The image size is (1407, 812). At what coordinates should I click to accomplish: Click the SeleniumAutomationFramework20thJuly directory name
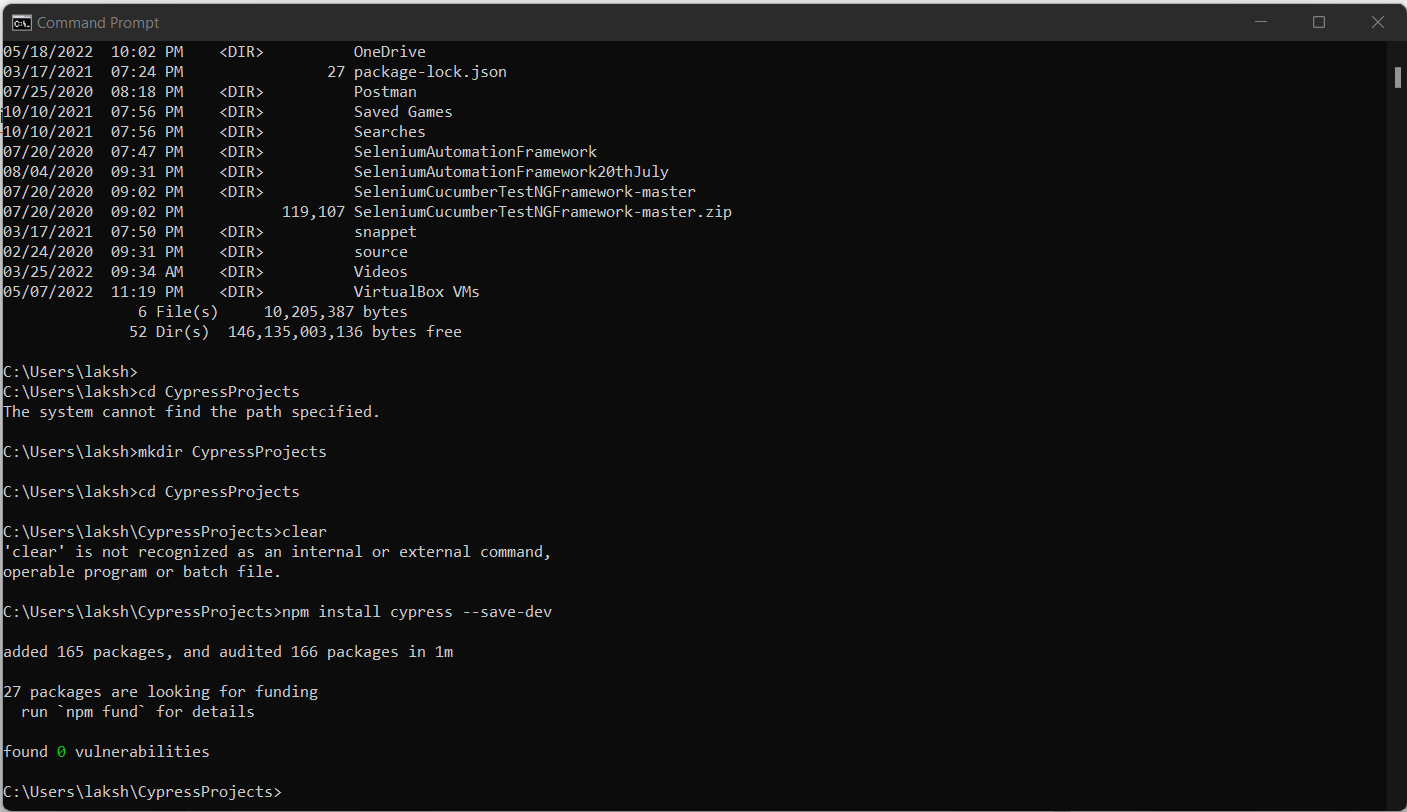click(511, 172)
